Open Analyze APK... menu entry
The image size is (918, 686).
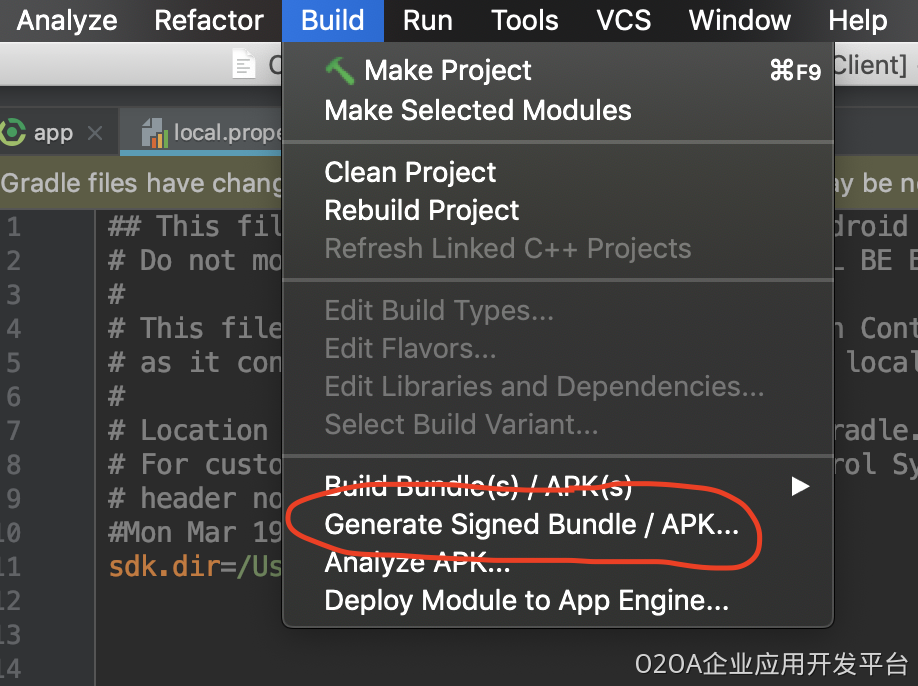click(x=417, y=563)
